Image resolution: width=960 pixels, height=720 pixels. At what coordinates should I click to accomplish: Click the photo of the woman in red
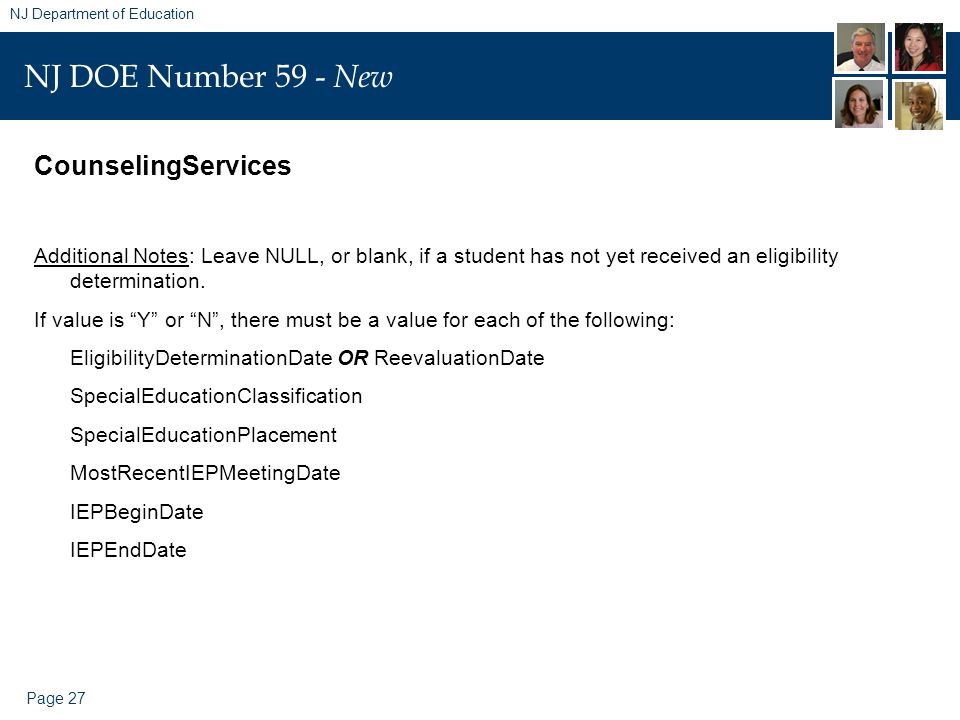[919, 48]
